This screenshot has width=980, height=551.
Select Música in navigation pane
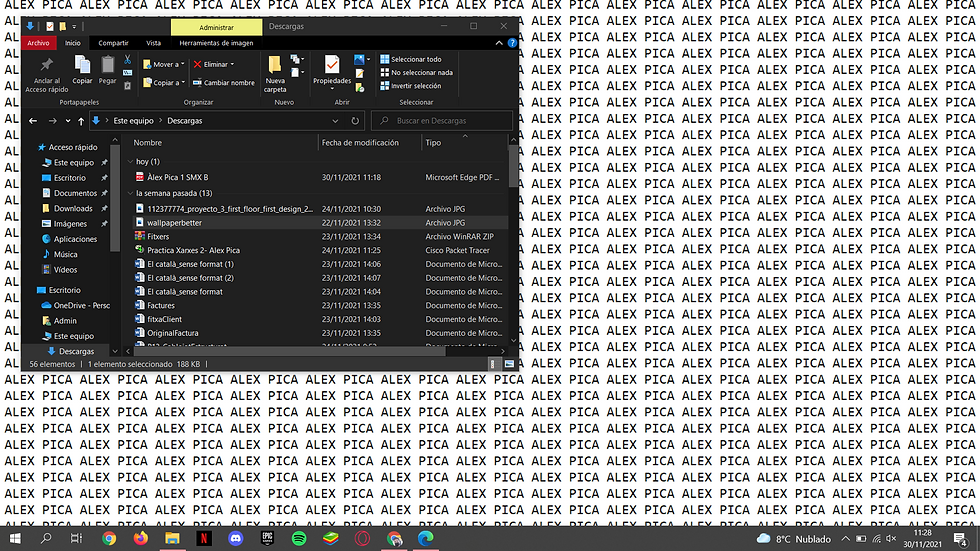tap(66, 254)
